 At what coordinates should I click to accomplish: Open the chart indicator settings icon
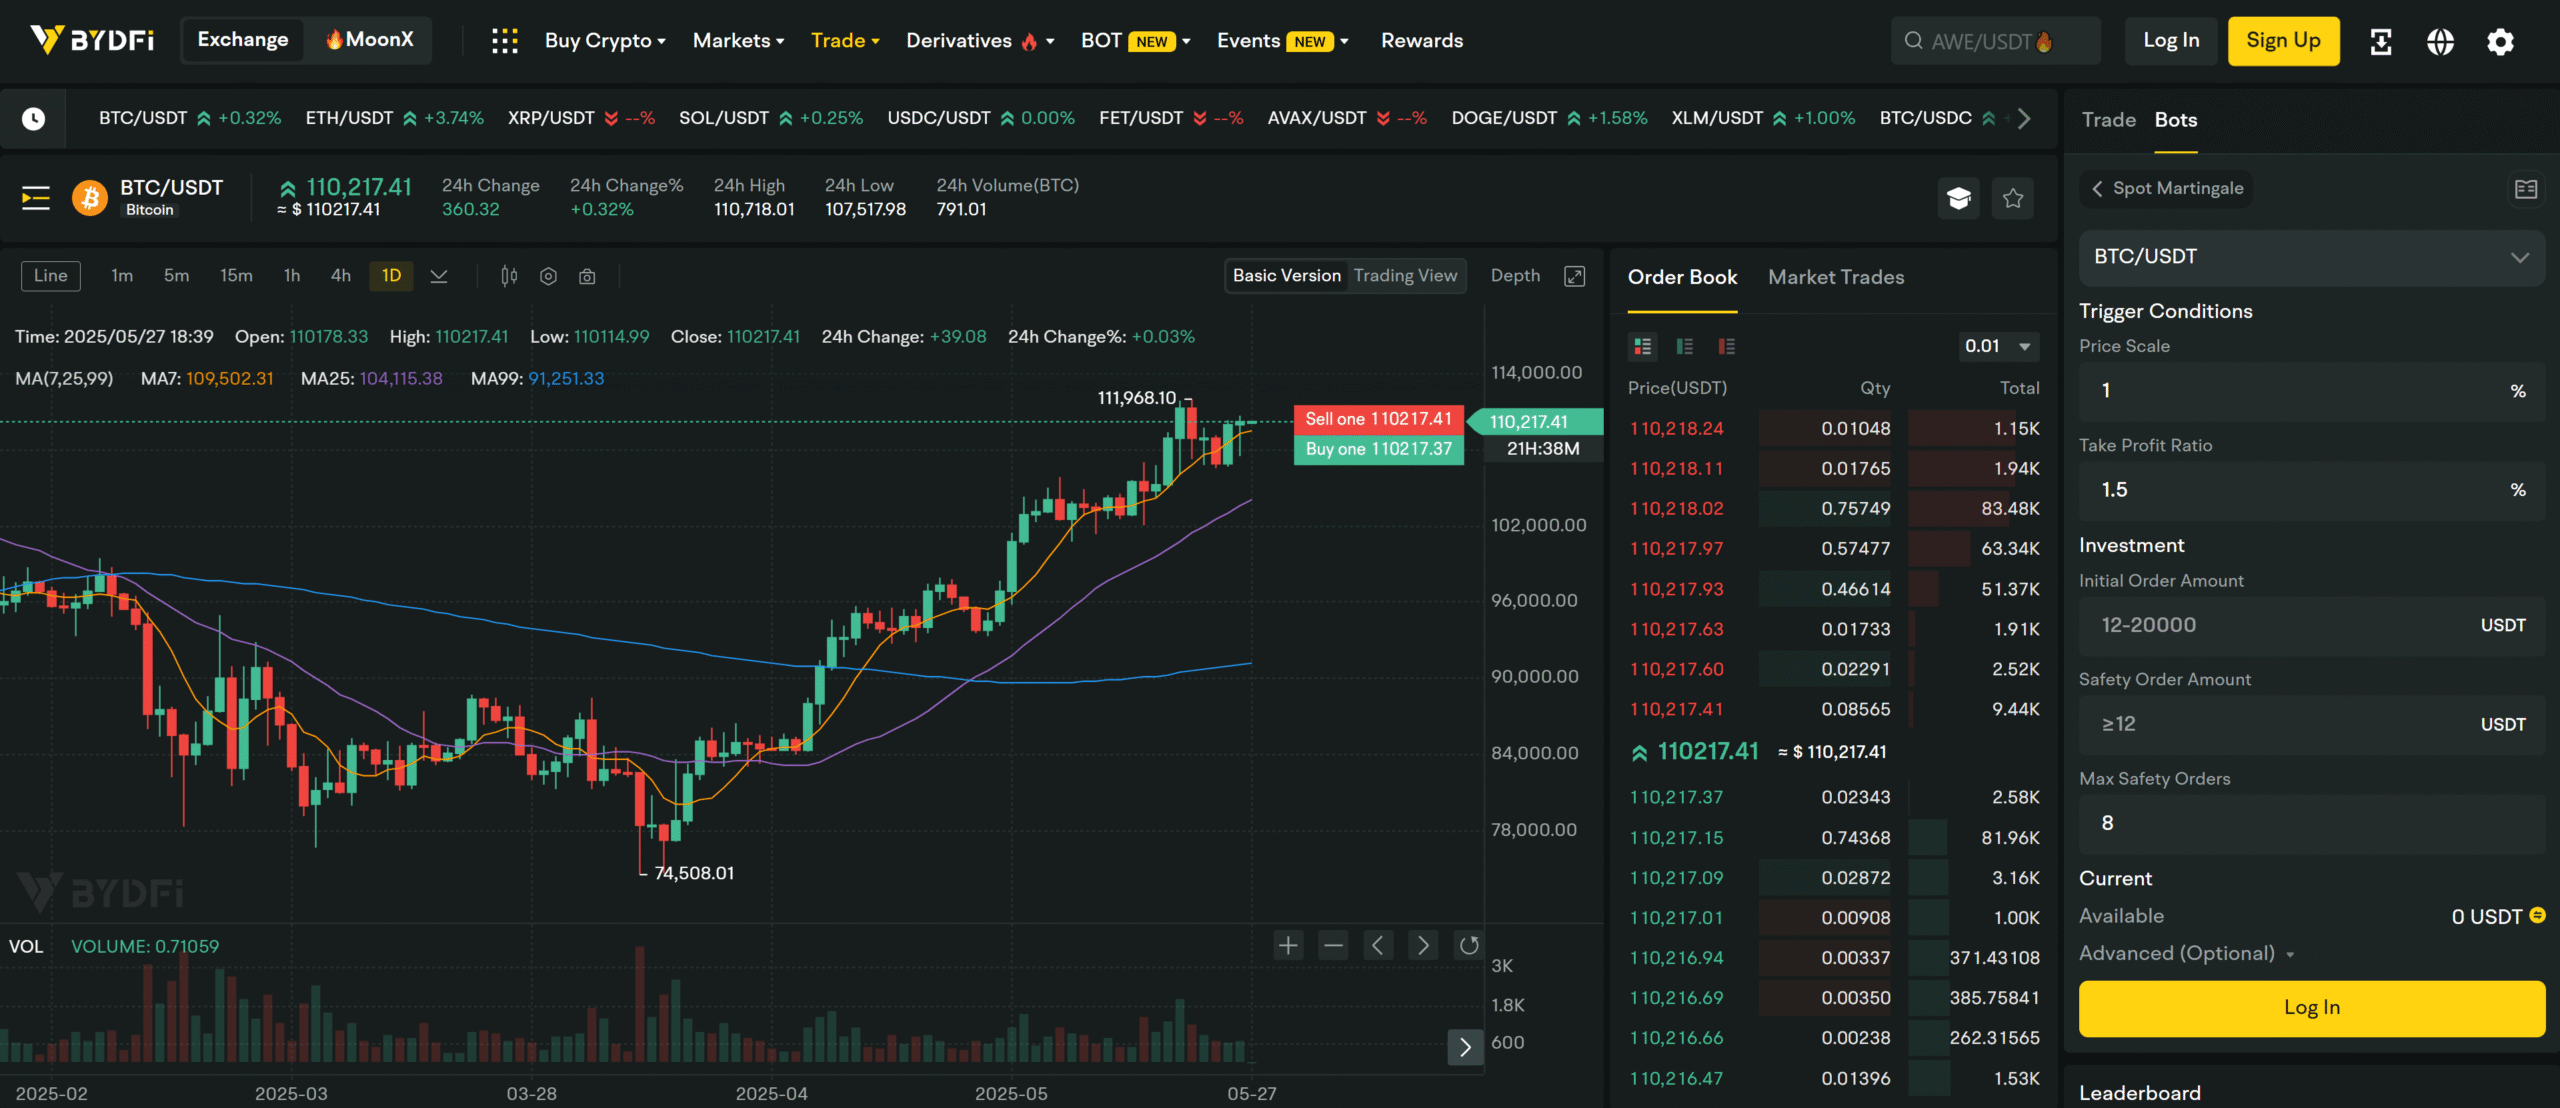(x=548, y=276)
